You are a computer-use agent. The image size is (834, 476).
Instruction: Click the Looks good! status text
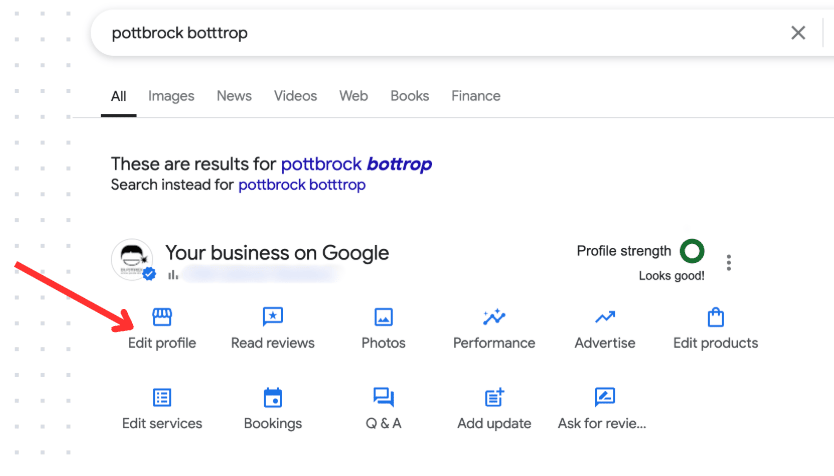(672, 276)
